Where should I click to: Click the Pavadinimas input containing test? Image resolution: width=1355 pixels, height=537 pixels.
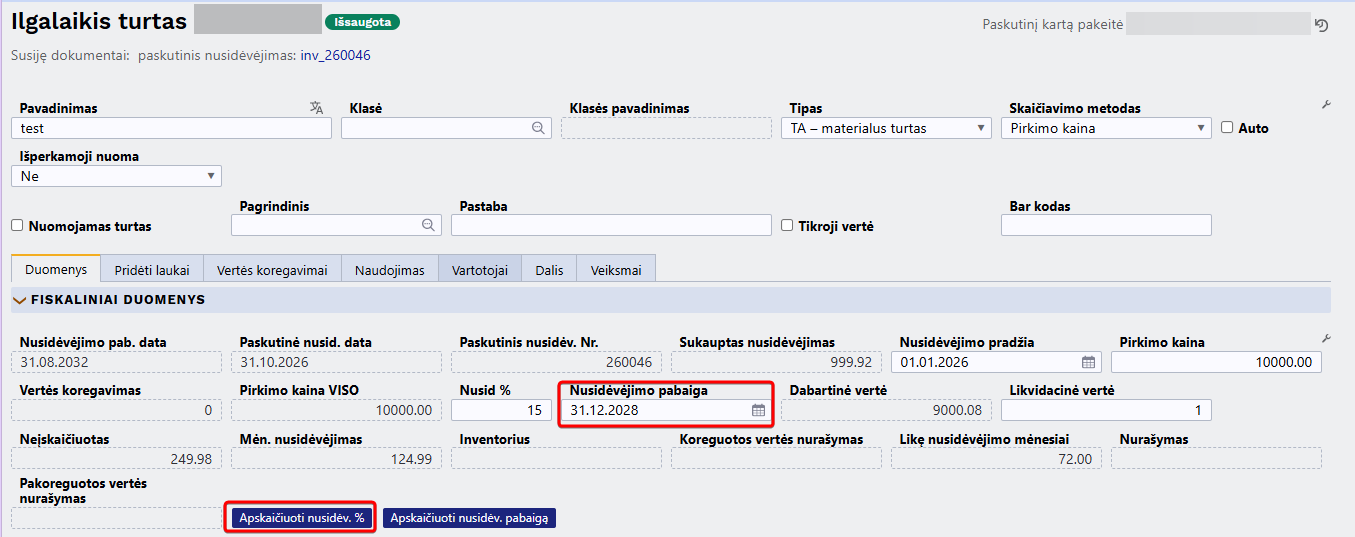(171, 128)
